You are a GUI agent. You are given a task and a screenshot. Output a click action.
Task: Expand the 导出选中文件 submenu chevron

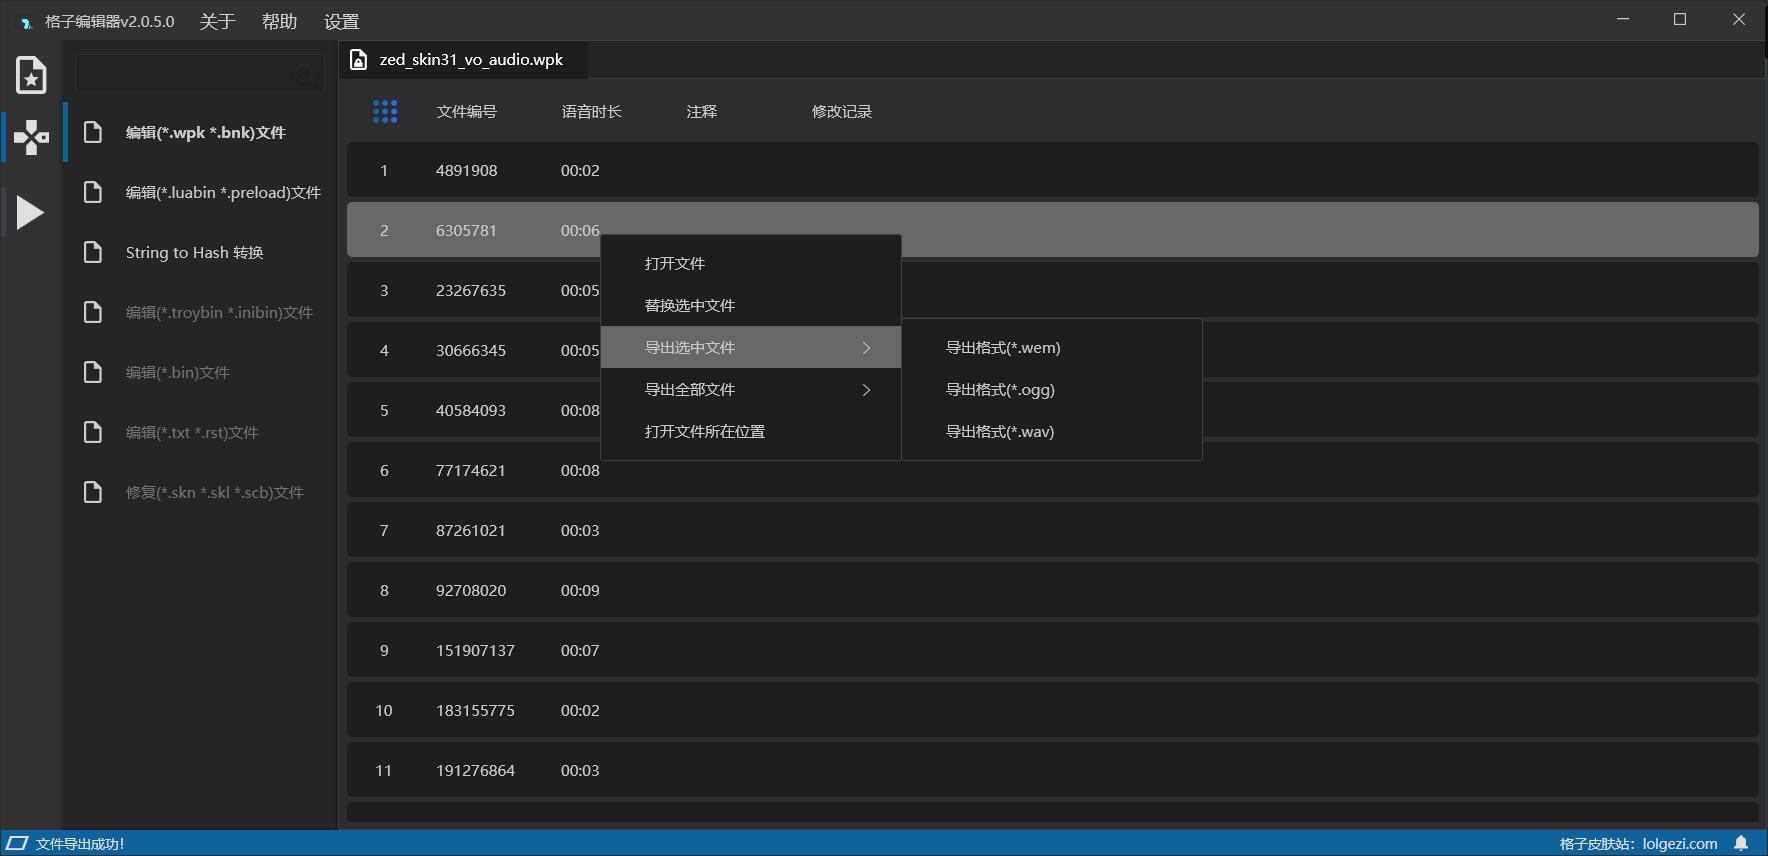(x=866, y=348)
